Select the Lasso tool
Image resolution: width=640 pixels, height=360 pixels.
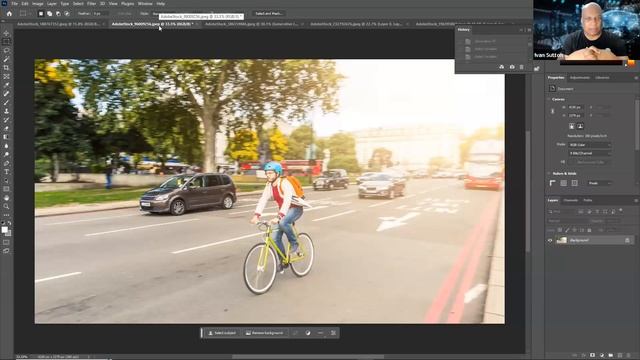[x=6, y=51]
